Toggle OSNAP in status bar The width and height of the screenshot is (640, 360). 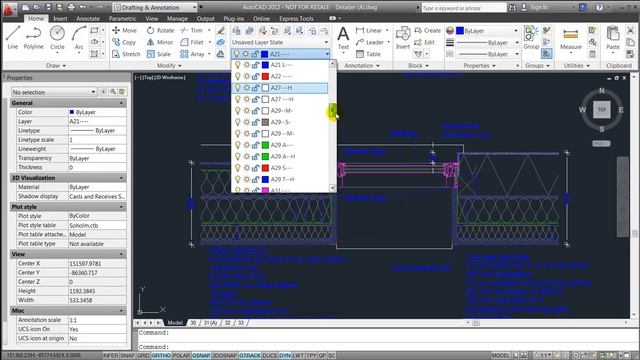point(201,356)
